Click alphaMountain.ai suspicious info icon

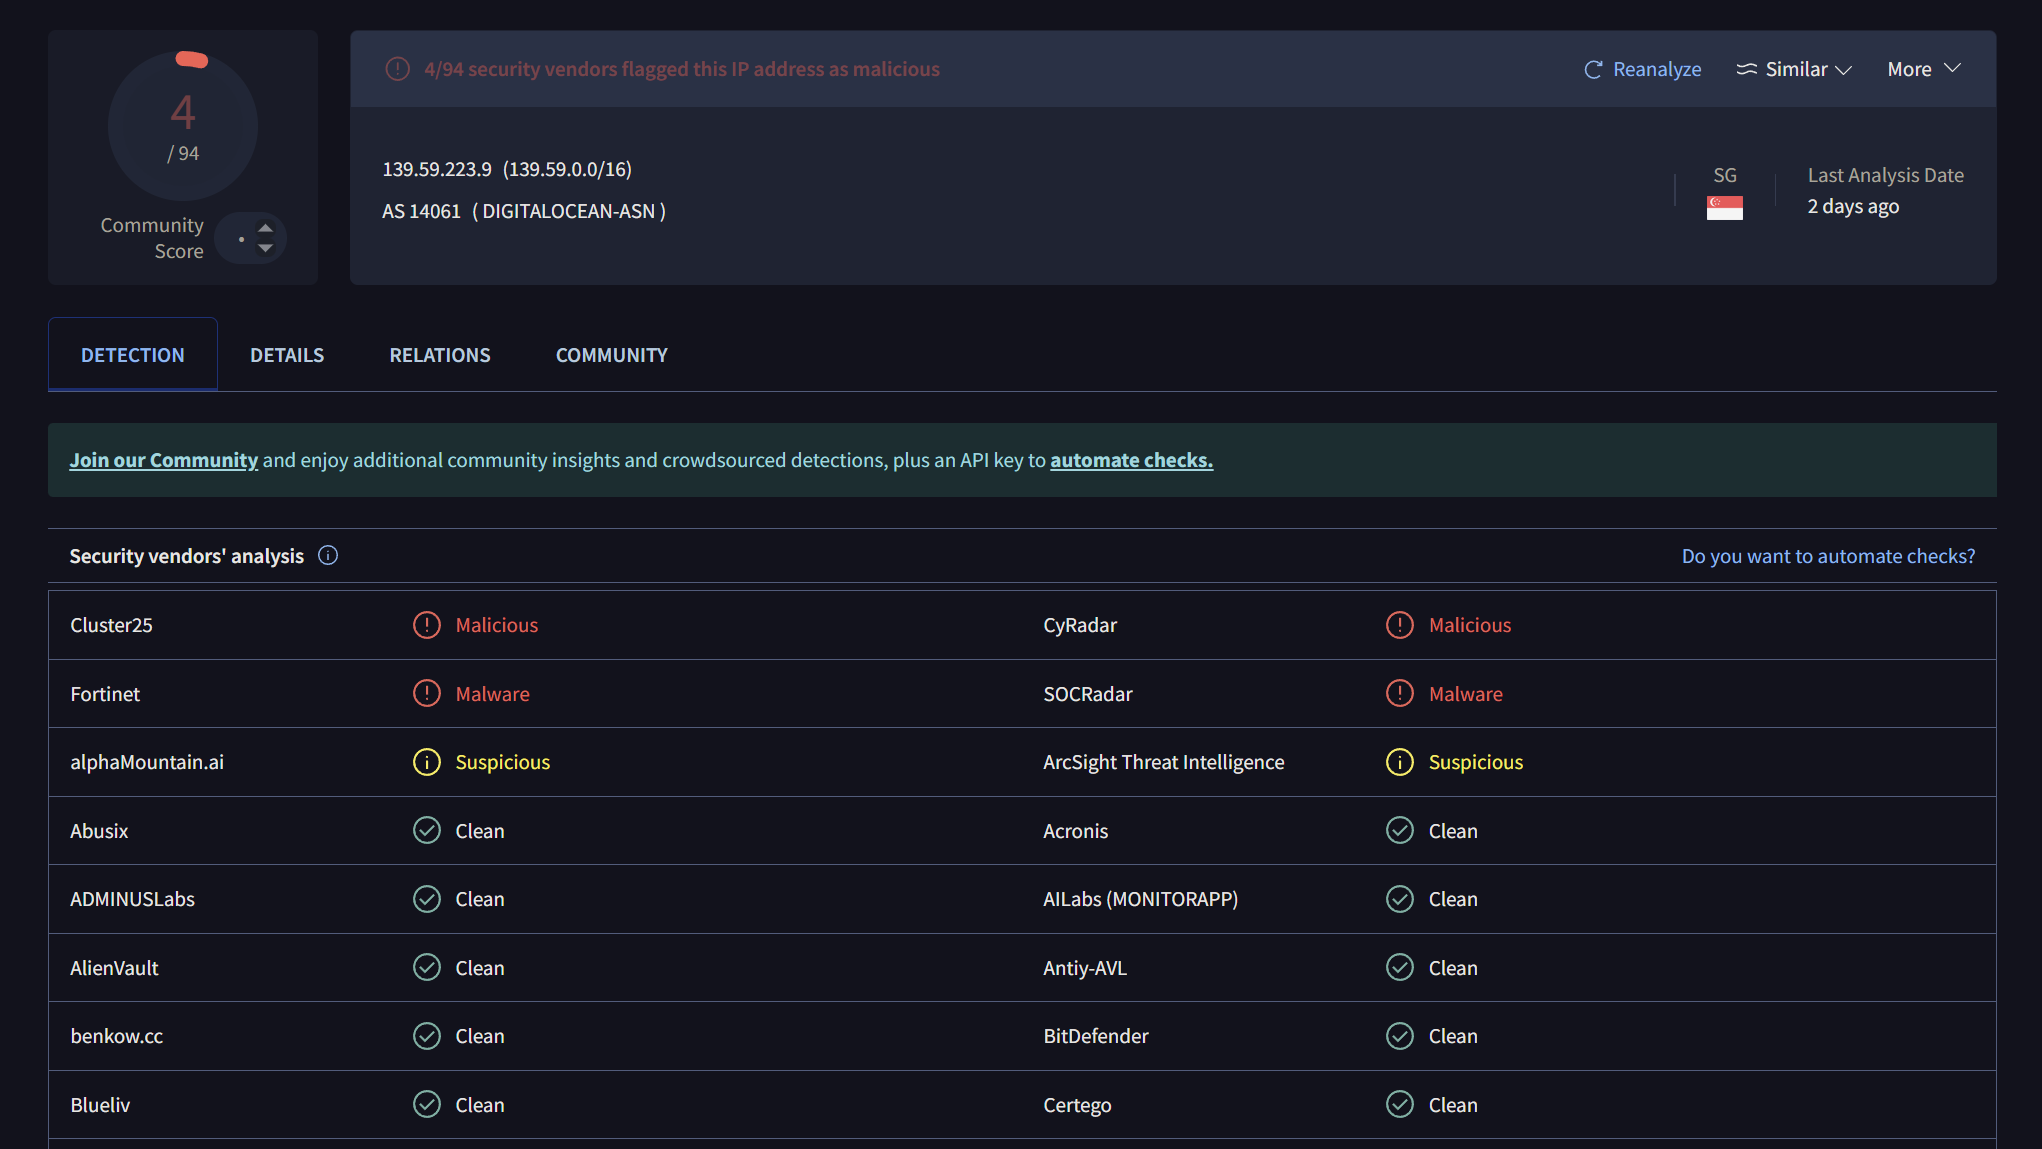427,762
